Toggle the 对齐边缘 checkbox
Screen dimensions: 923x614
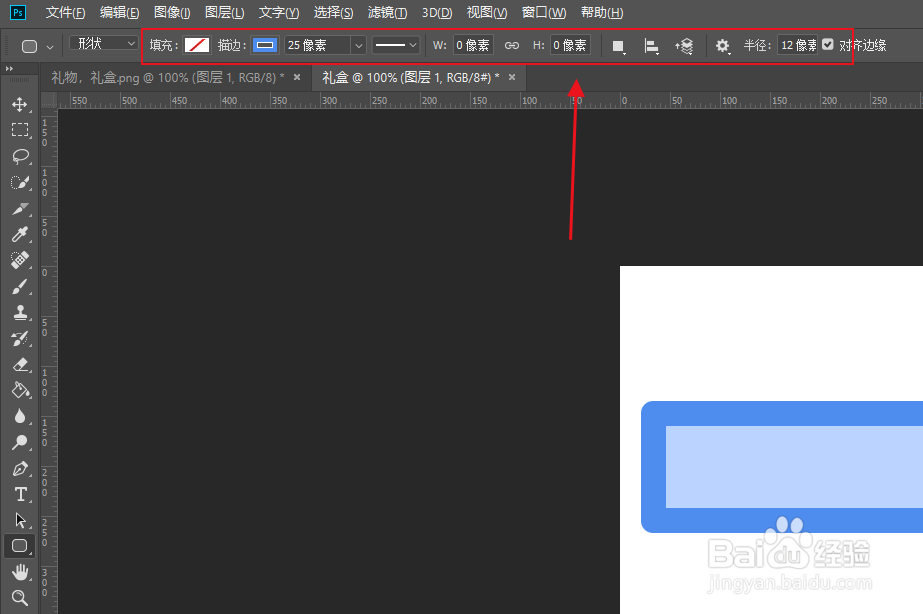tap(828, 45)
